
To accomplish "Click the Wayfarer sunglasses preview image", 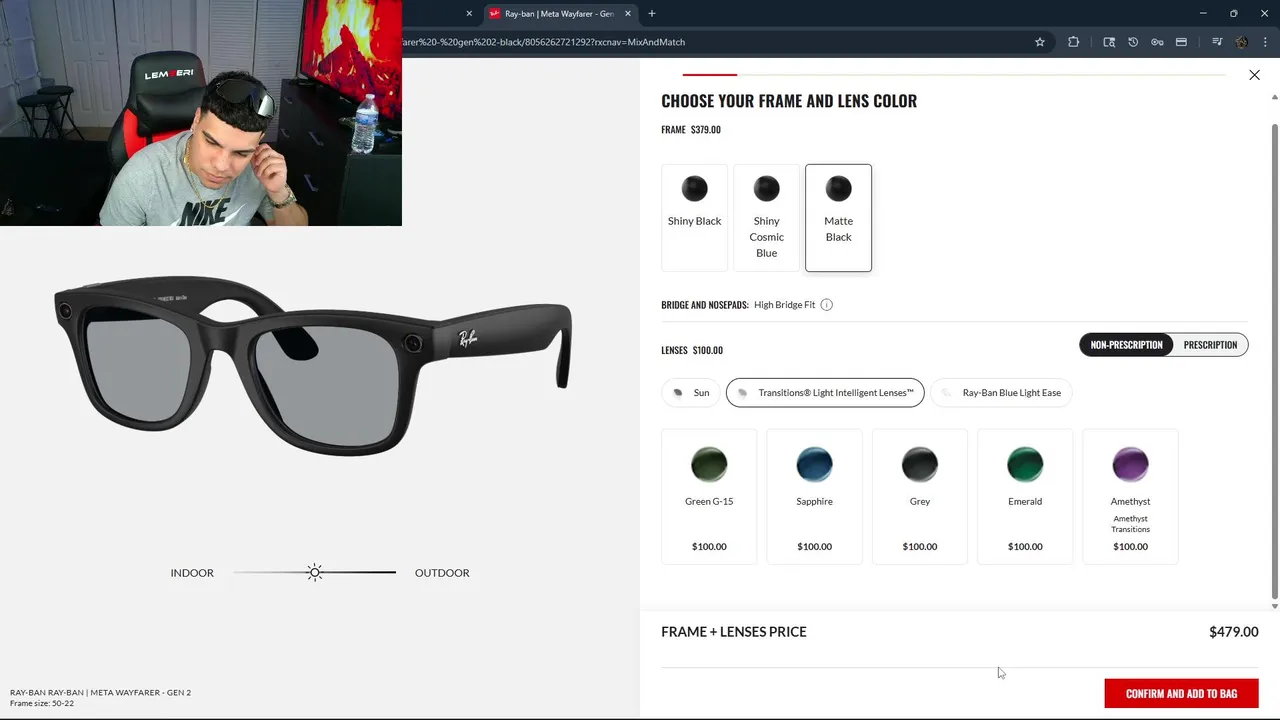I will click(313, 364).
